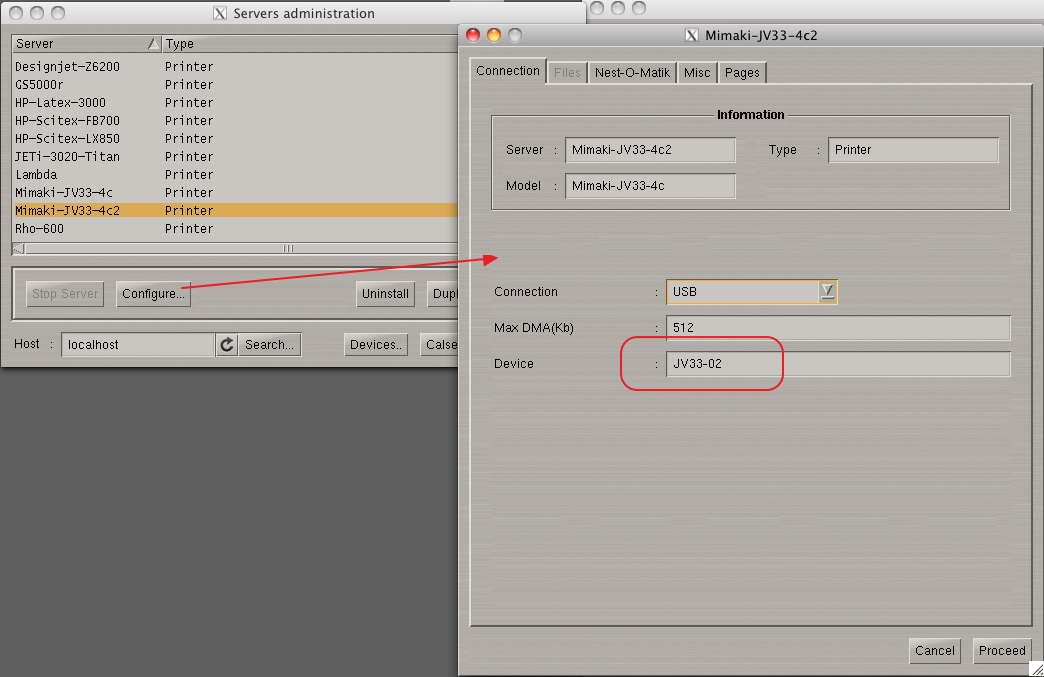Cancel the Mimaki-JV33-4c2 dialog

click(934, 651)
